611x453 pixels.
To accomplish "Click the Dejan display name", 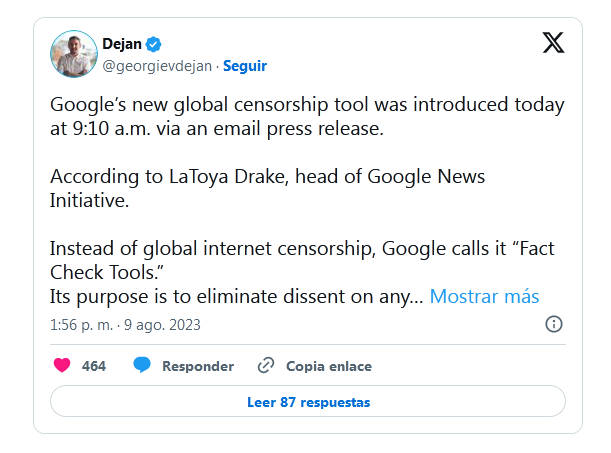I will [122, 44].
